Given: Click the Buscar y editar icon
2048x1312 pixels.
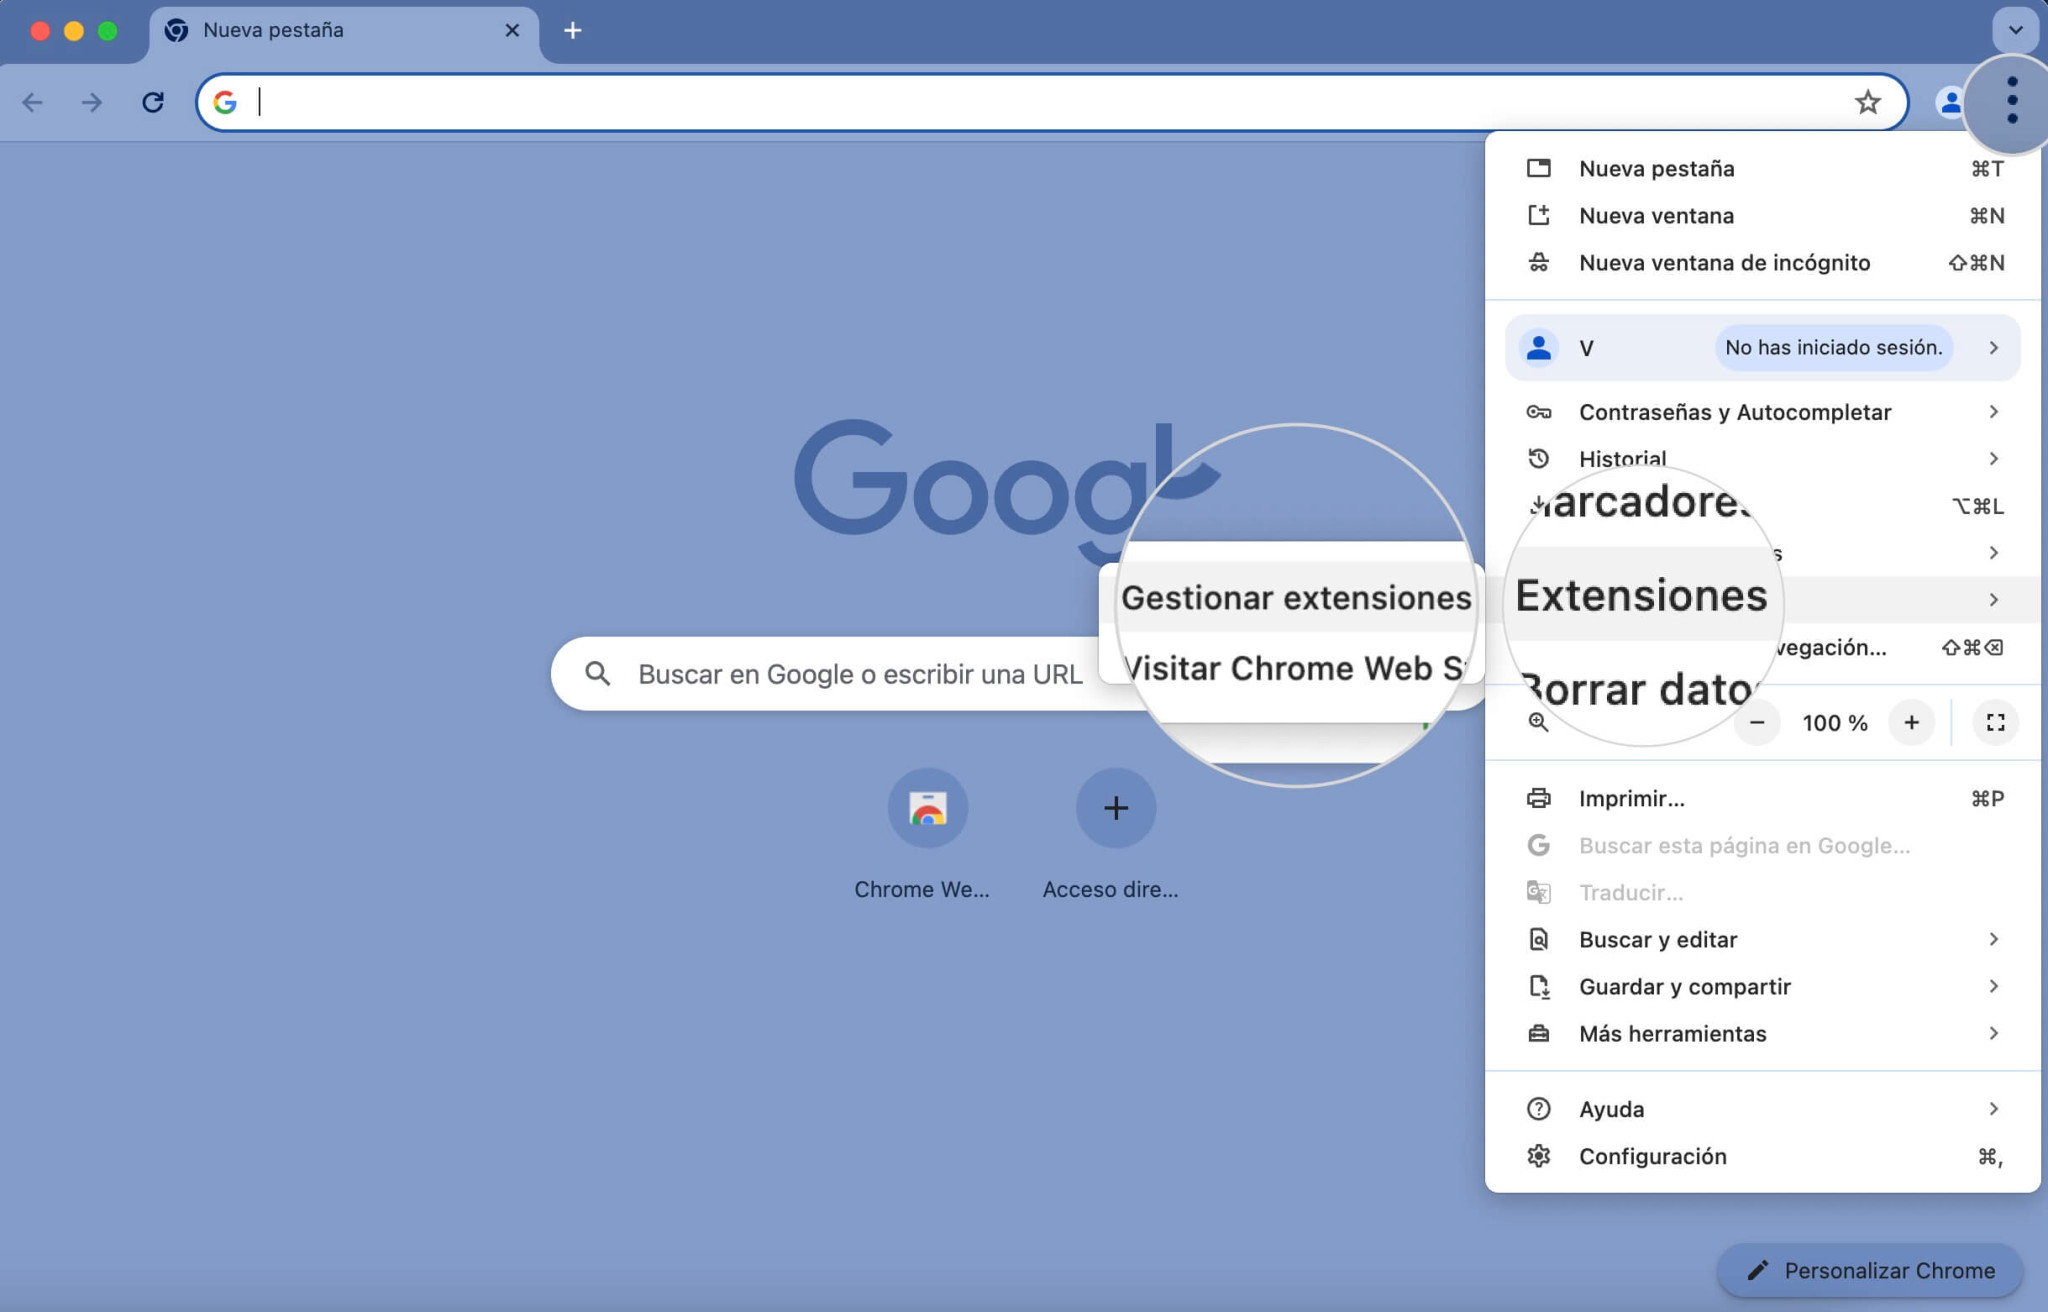Looking at the screenshot, I should tap(1539, 939).
